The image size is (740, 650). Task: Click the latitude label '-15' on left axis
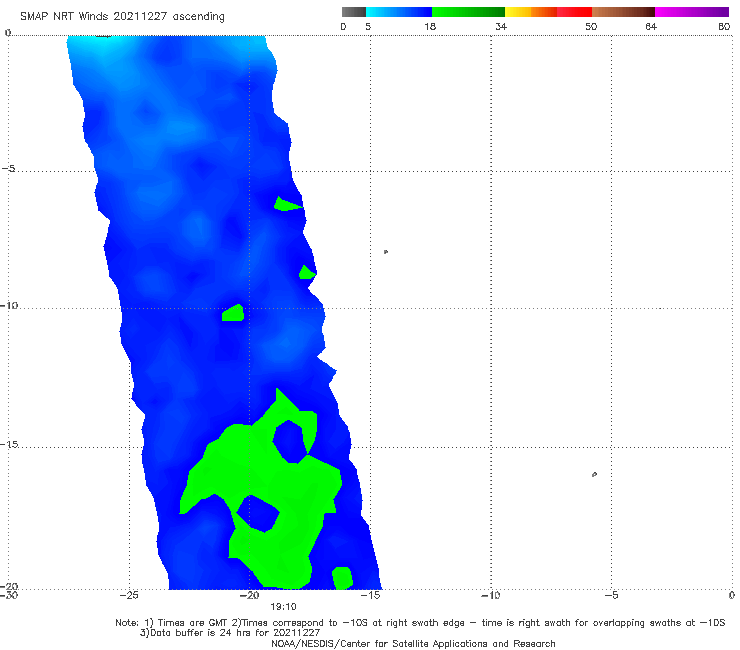tap(9, 444)
